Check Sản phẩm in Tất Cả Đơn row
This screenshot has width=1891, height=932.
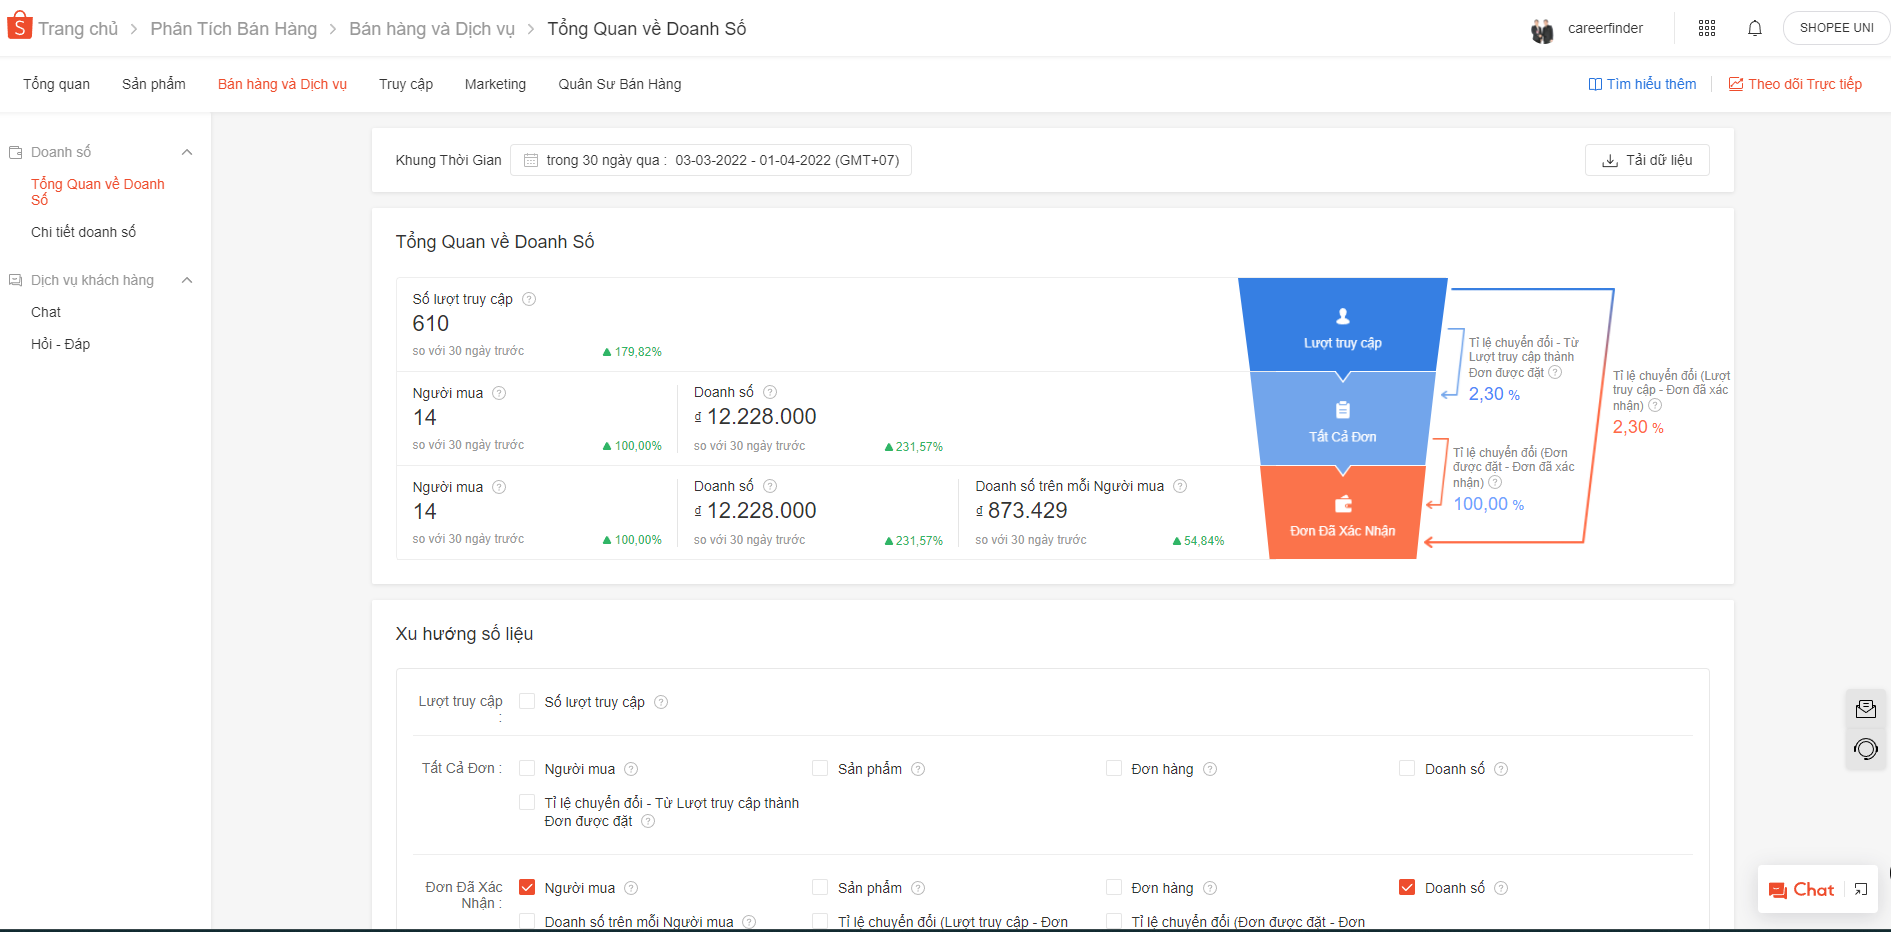tap(820, 768)
